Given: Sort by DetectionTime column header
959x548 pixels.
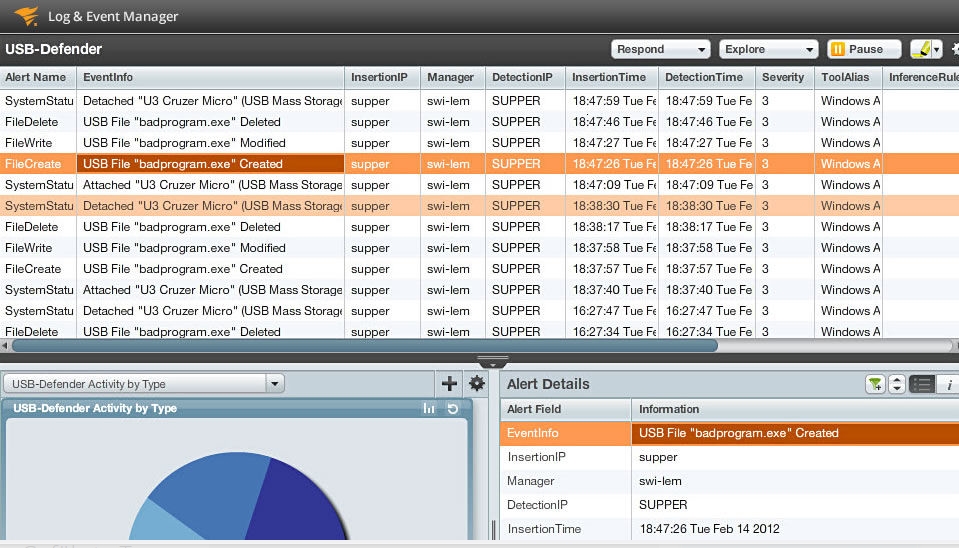Looking at the screenshot, I should click(x=706, y=77).
